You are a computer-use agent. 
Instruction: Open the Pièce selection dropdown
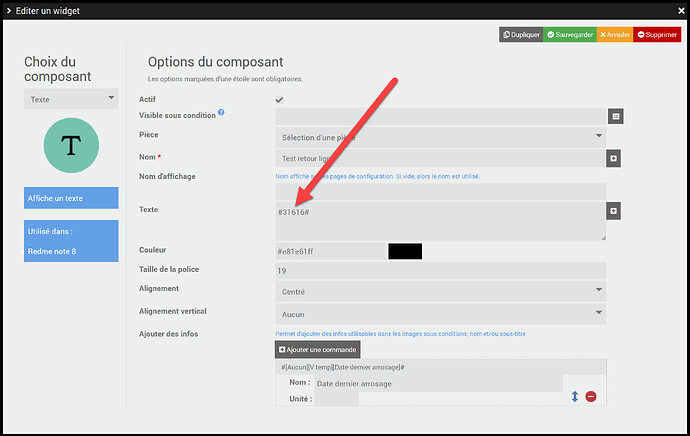click(x=440, y=135)
